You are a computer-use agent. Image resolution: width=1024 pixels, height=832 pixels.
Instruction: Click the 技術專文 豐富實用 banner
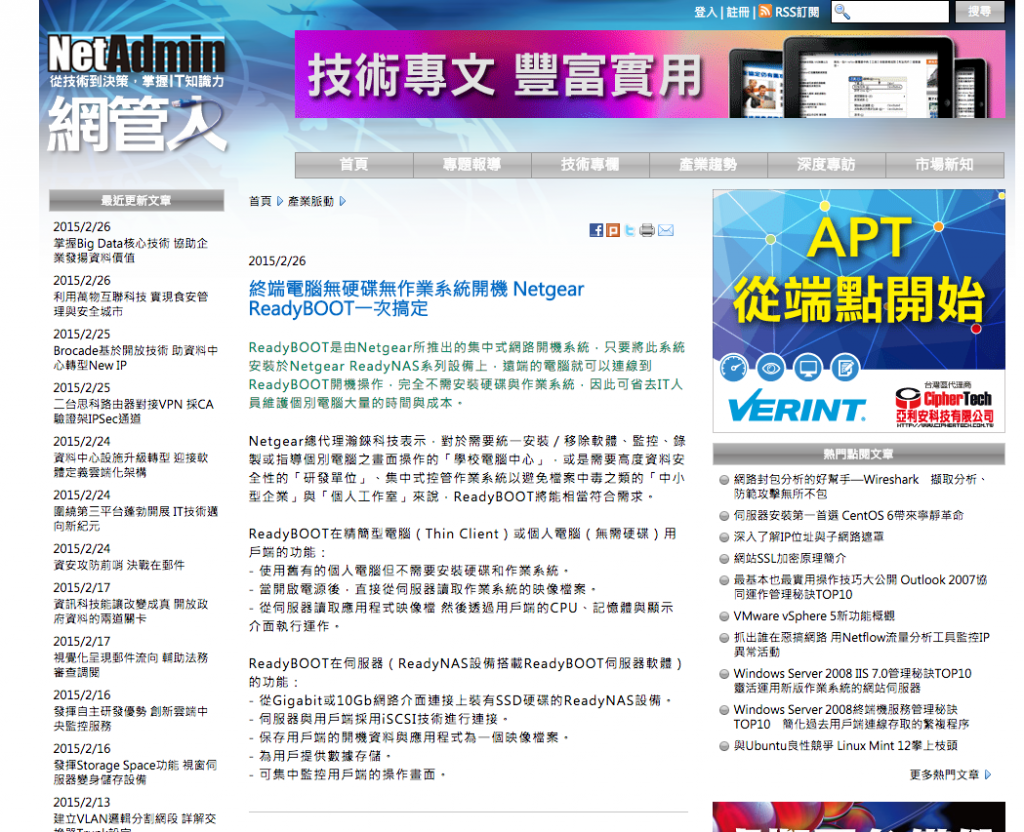coord(650,74)
